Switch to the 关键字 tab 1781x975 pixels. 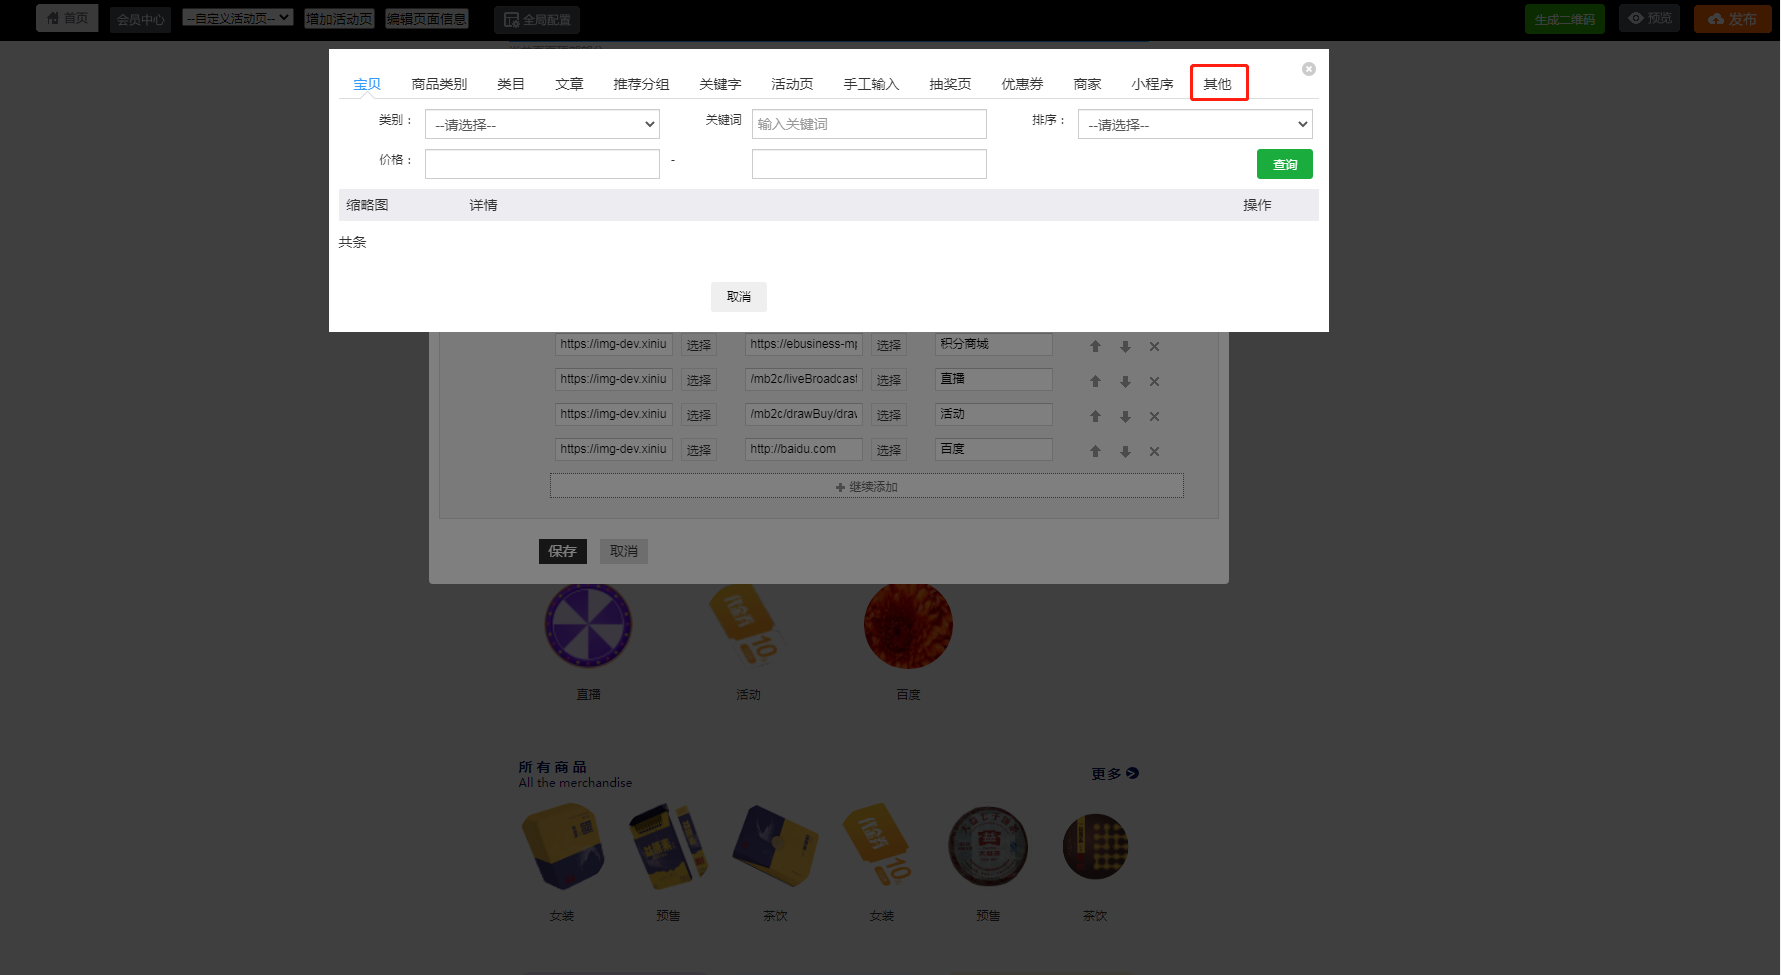(x=720, y=84)
